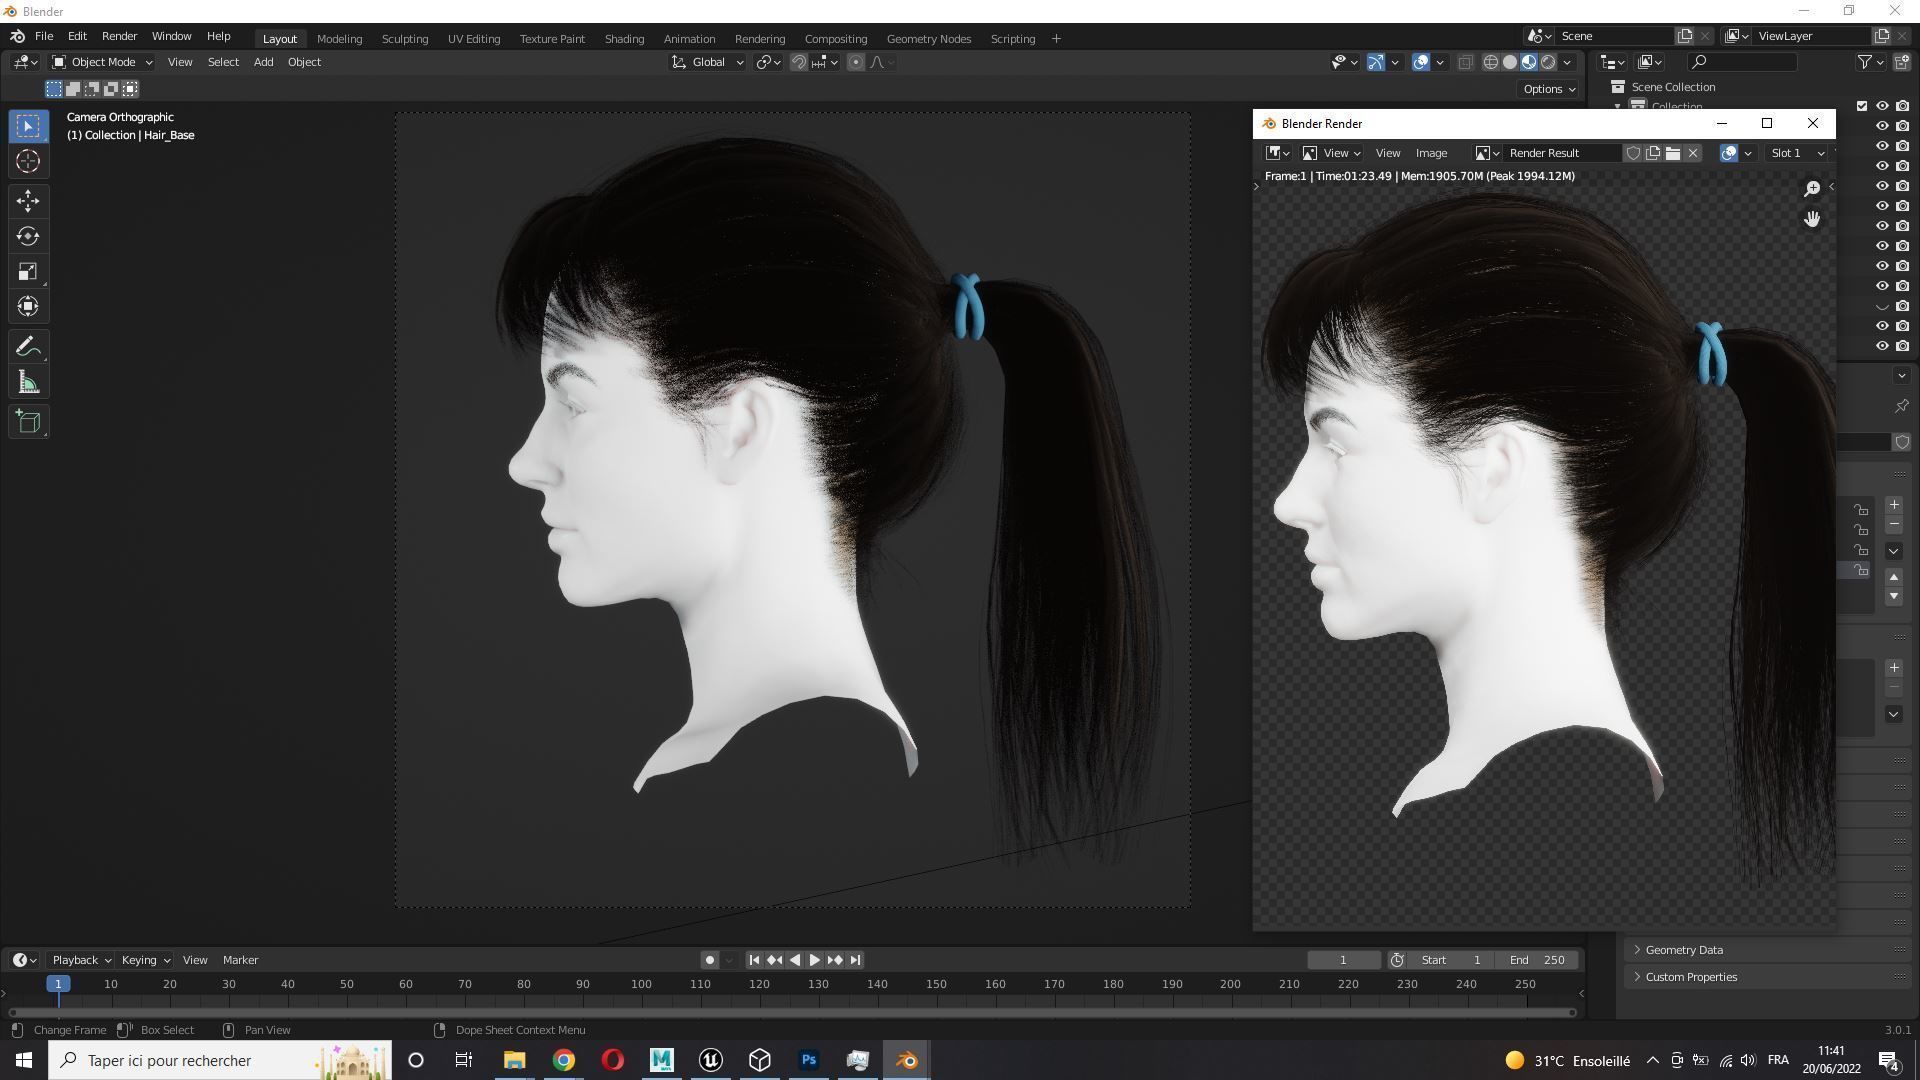Open the Render menu

(x=119, y=36)
